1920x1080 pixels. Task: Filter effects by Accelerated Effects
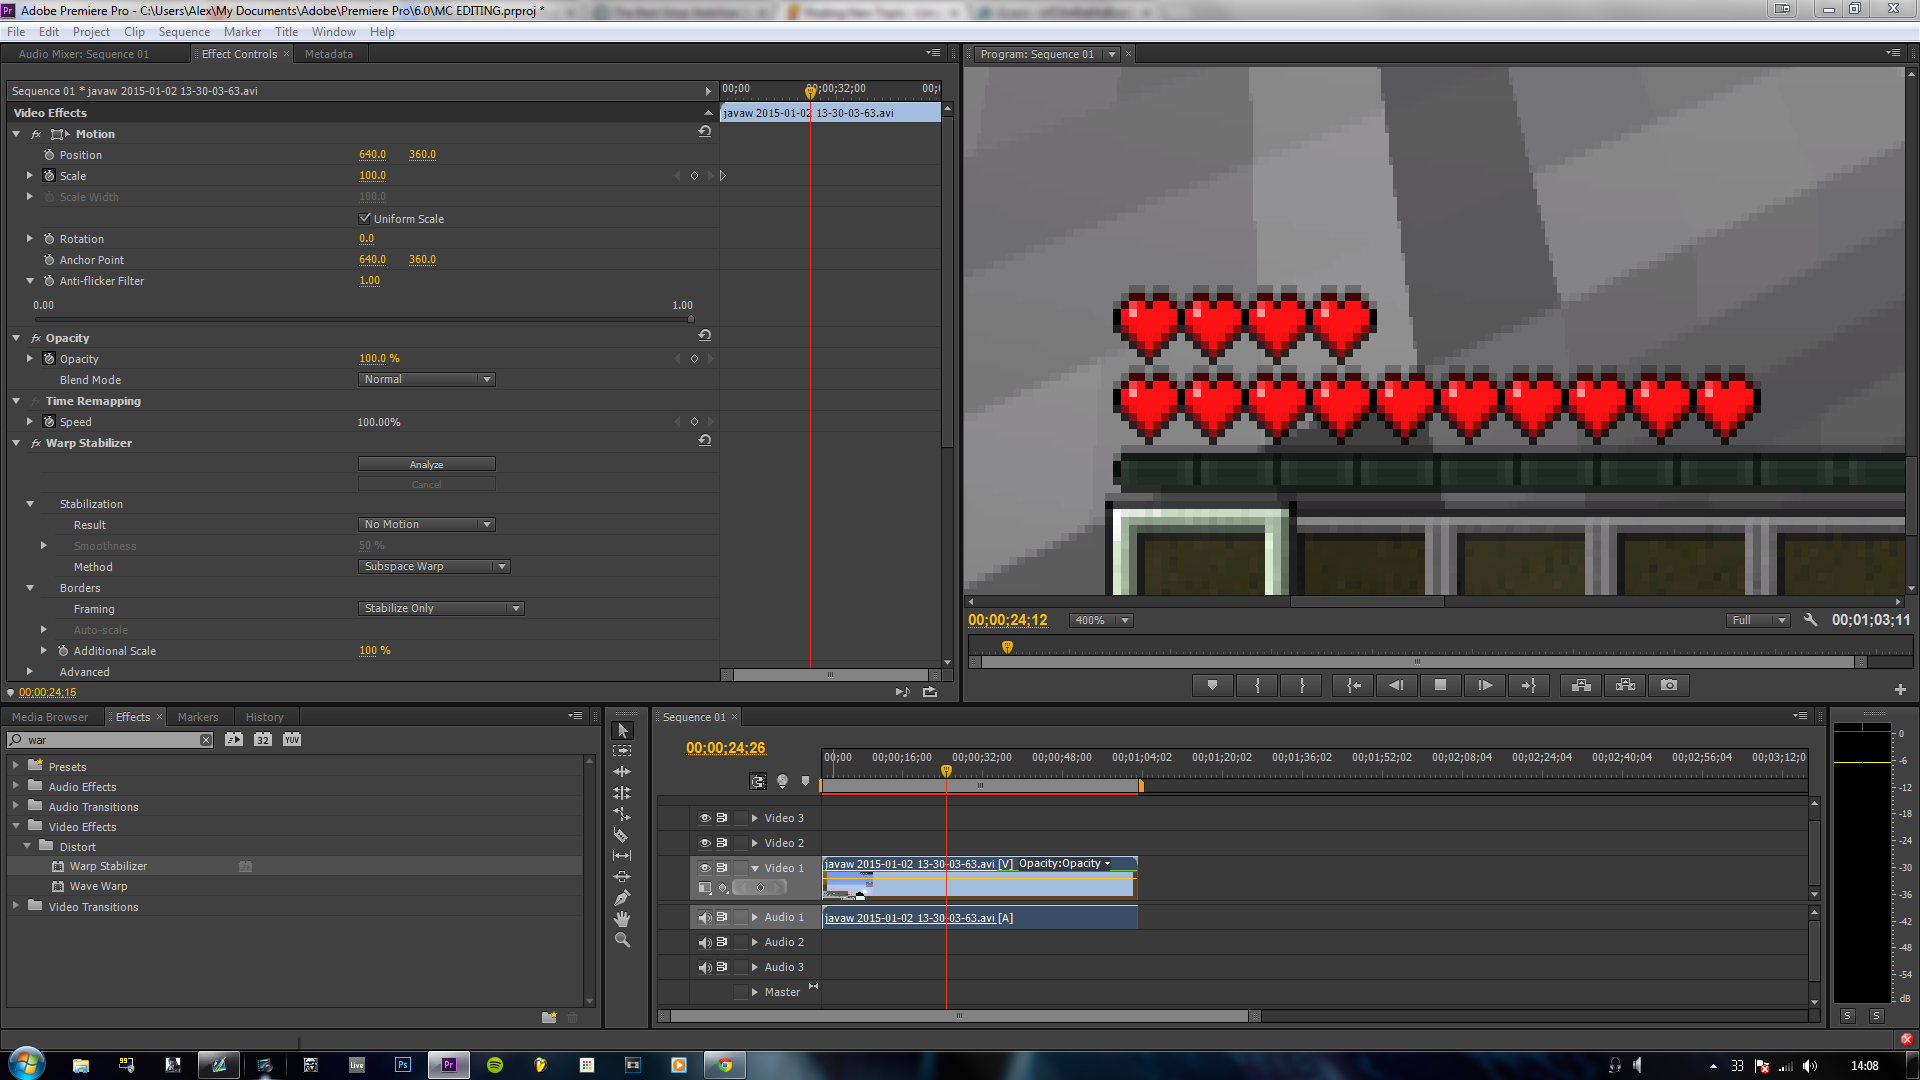coord(234,740)
